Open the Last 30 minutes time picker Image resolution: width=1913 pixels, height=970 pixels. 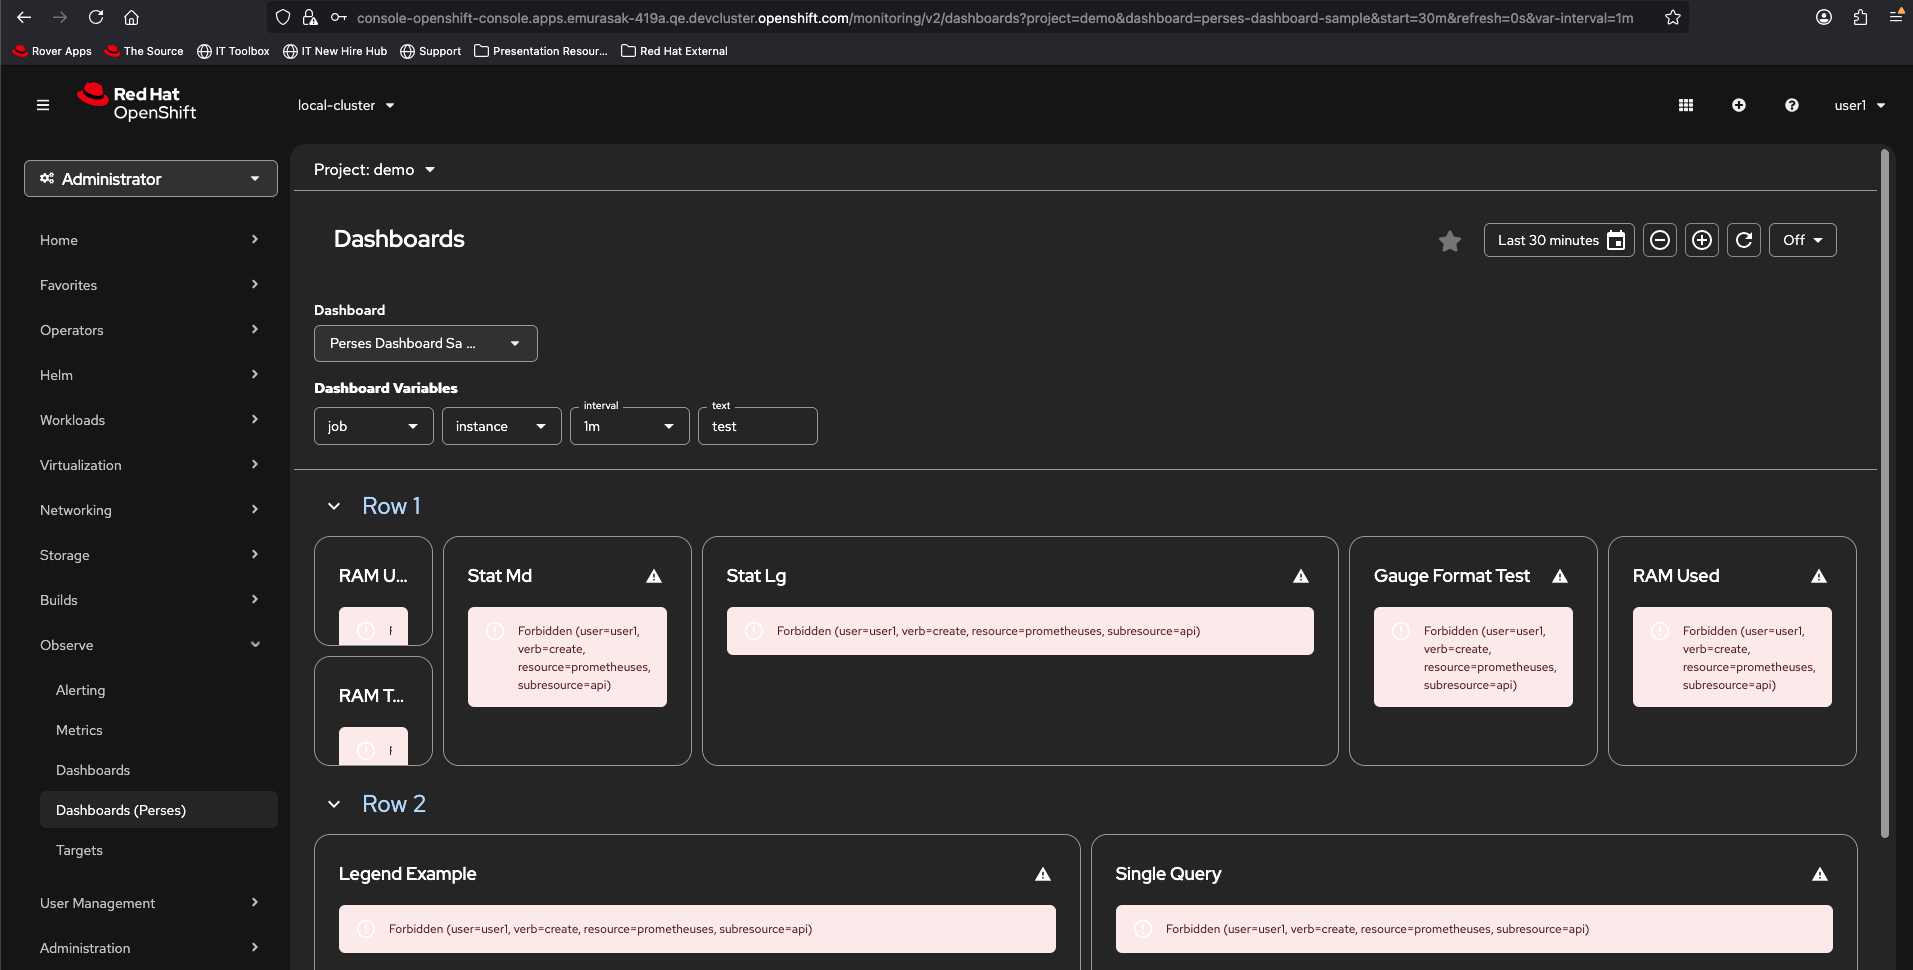tap(1559, 240)
